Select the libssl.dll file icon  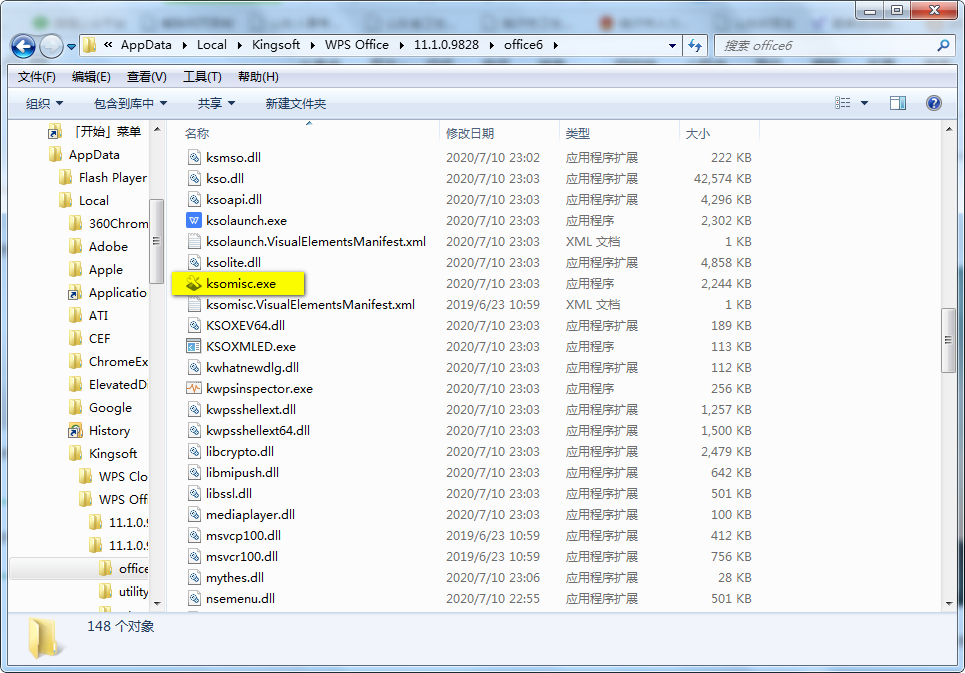[x=194, y=493]
